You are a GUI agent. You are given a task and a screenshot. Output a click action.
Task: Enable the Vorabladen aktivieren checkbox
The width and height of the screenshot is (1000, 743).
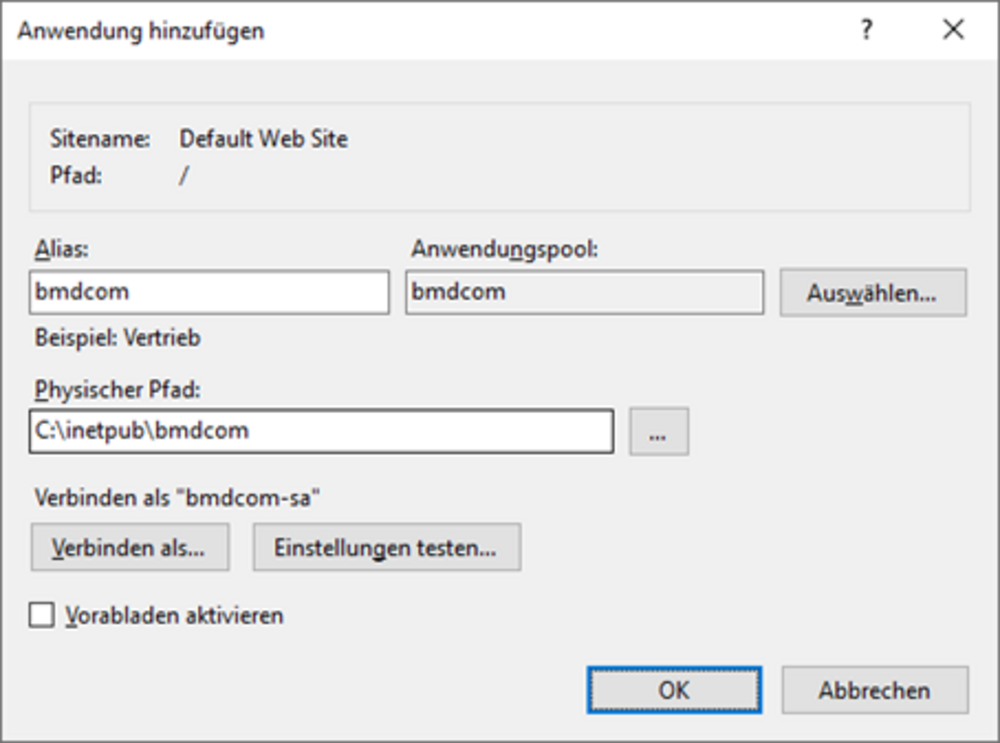tap(42, 615)
